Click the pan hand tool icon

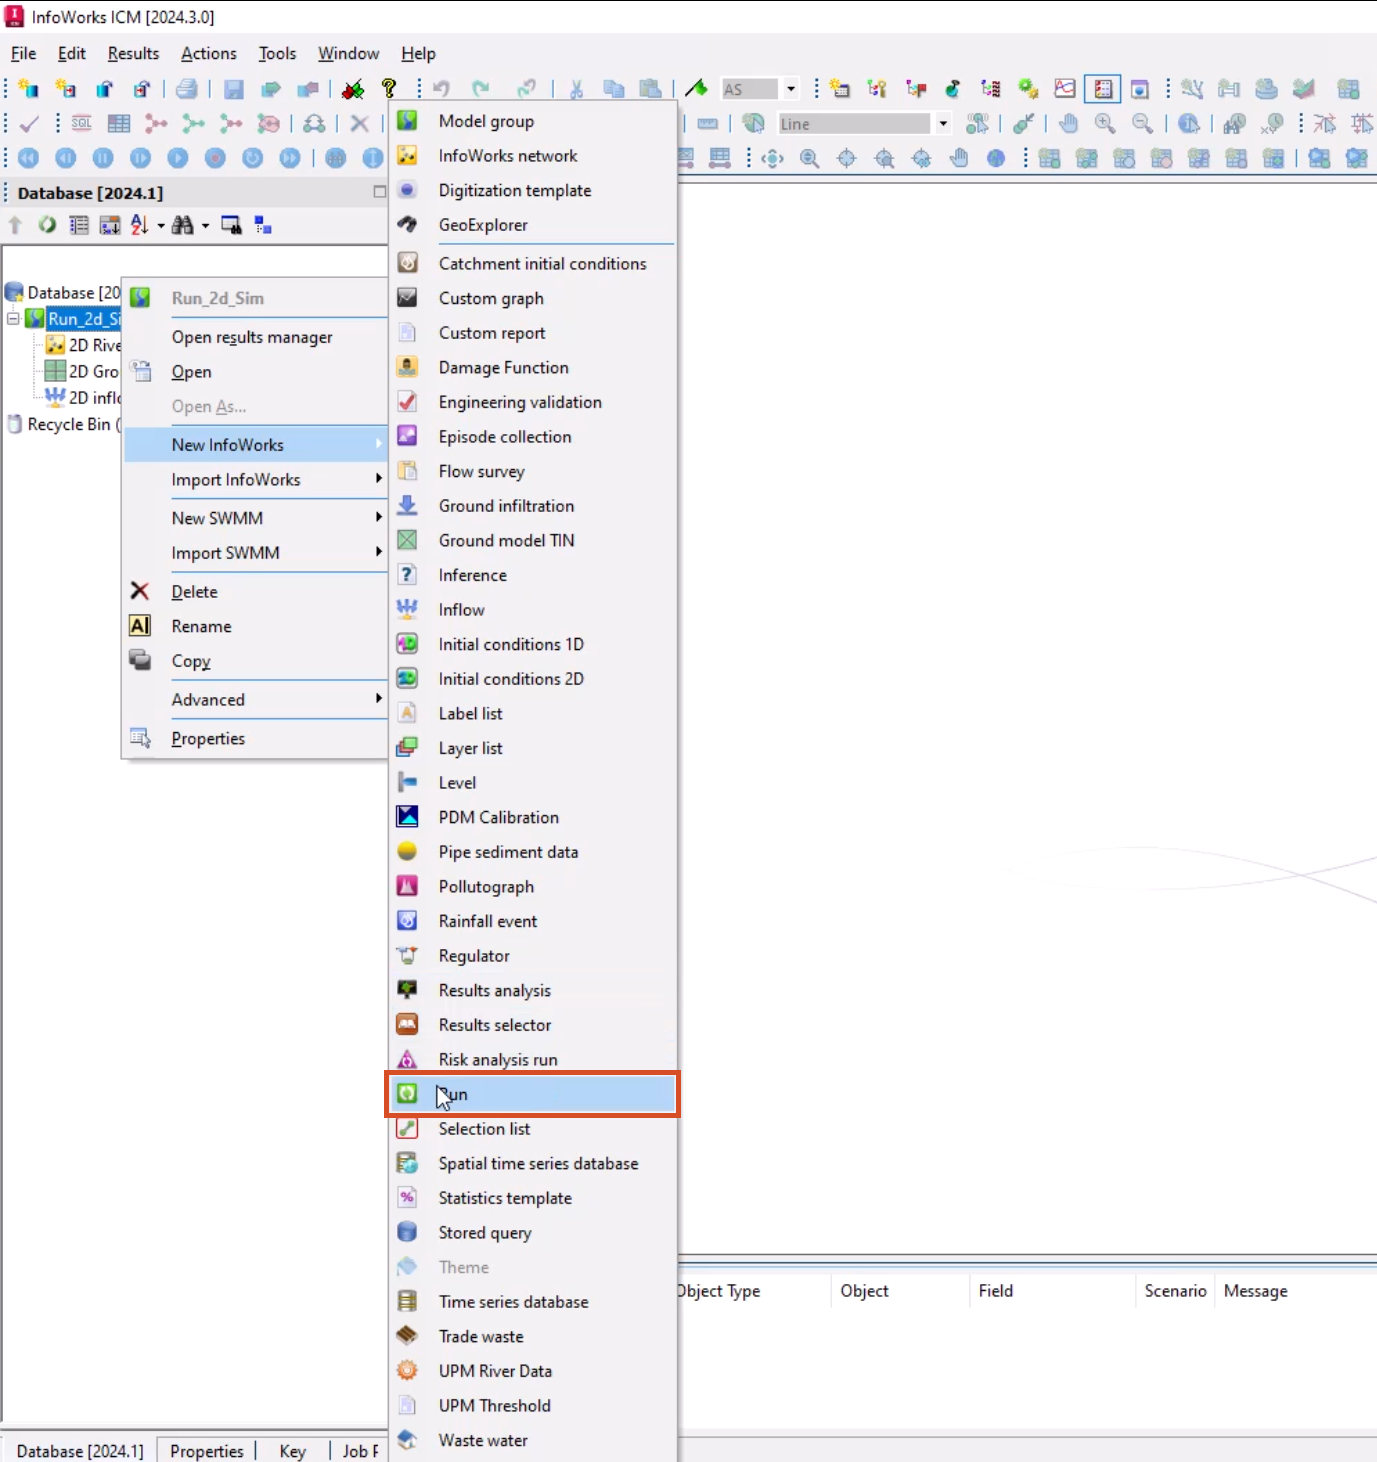1069,123
